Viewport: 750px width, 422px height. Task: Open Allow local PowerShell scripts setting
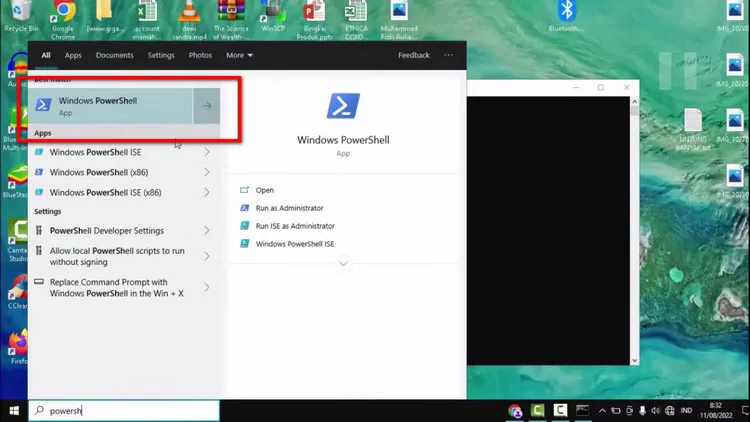pos(117,256)
